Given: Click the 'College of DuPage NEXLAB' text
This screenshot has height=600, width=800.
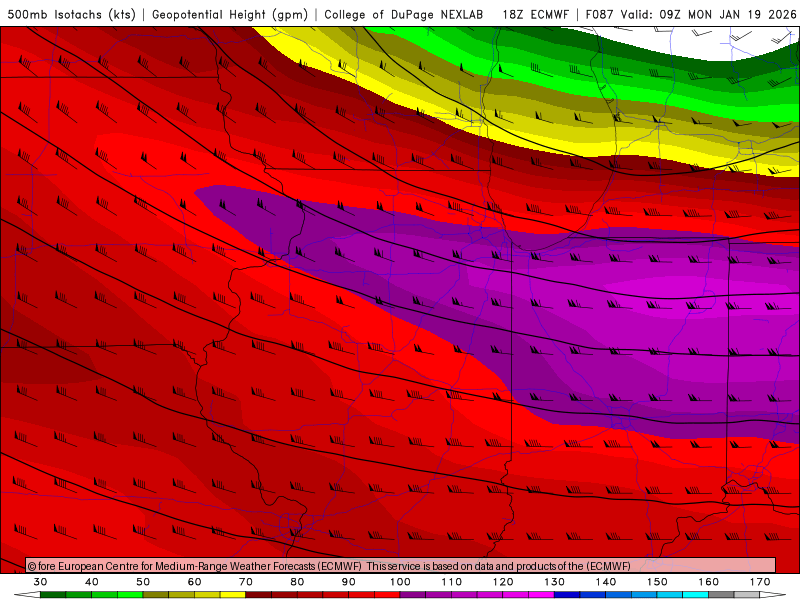Looking at the screenshot, I should (x=404, y=15).
